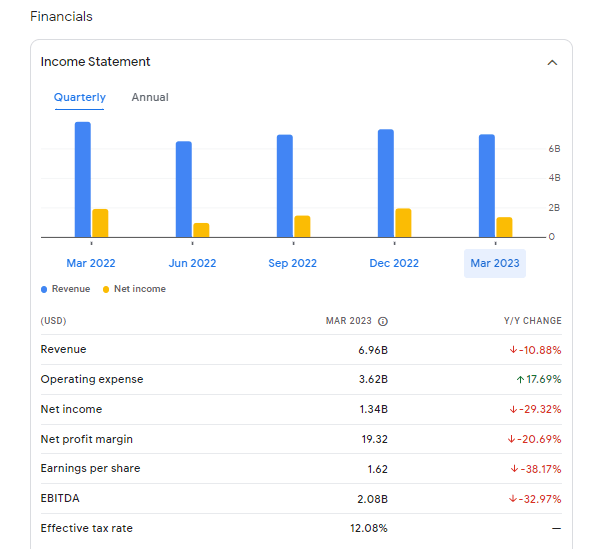603x549 pixels.
Task: Click the Earnings per share label
Action: (90, 469)
